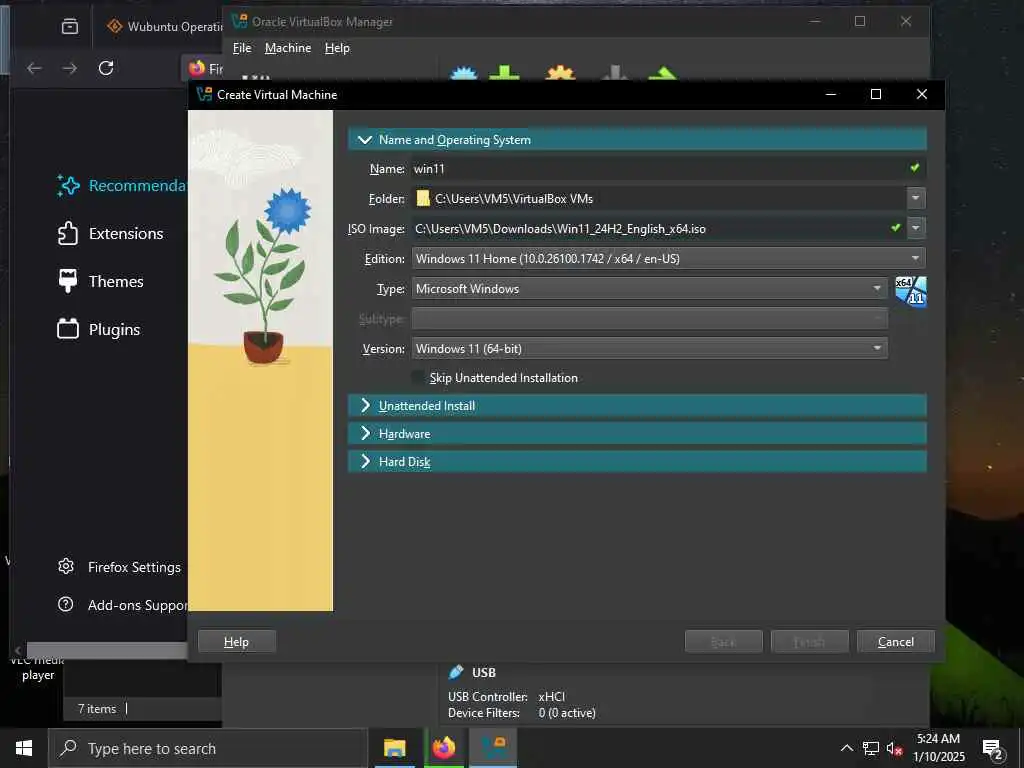This screenshot has height=768, width=1024.
Task: Click the network icon in system tray
Action: point(871,748)
